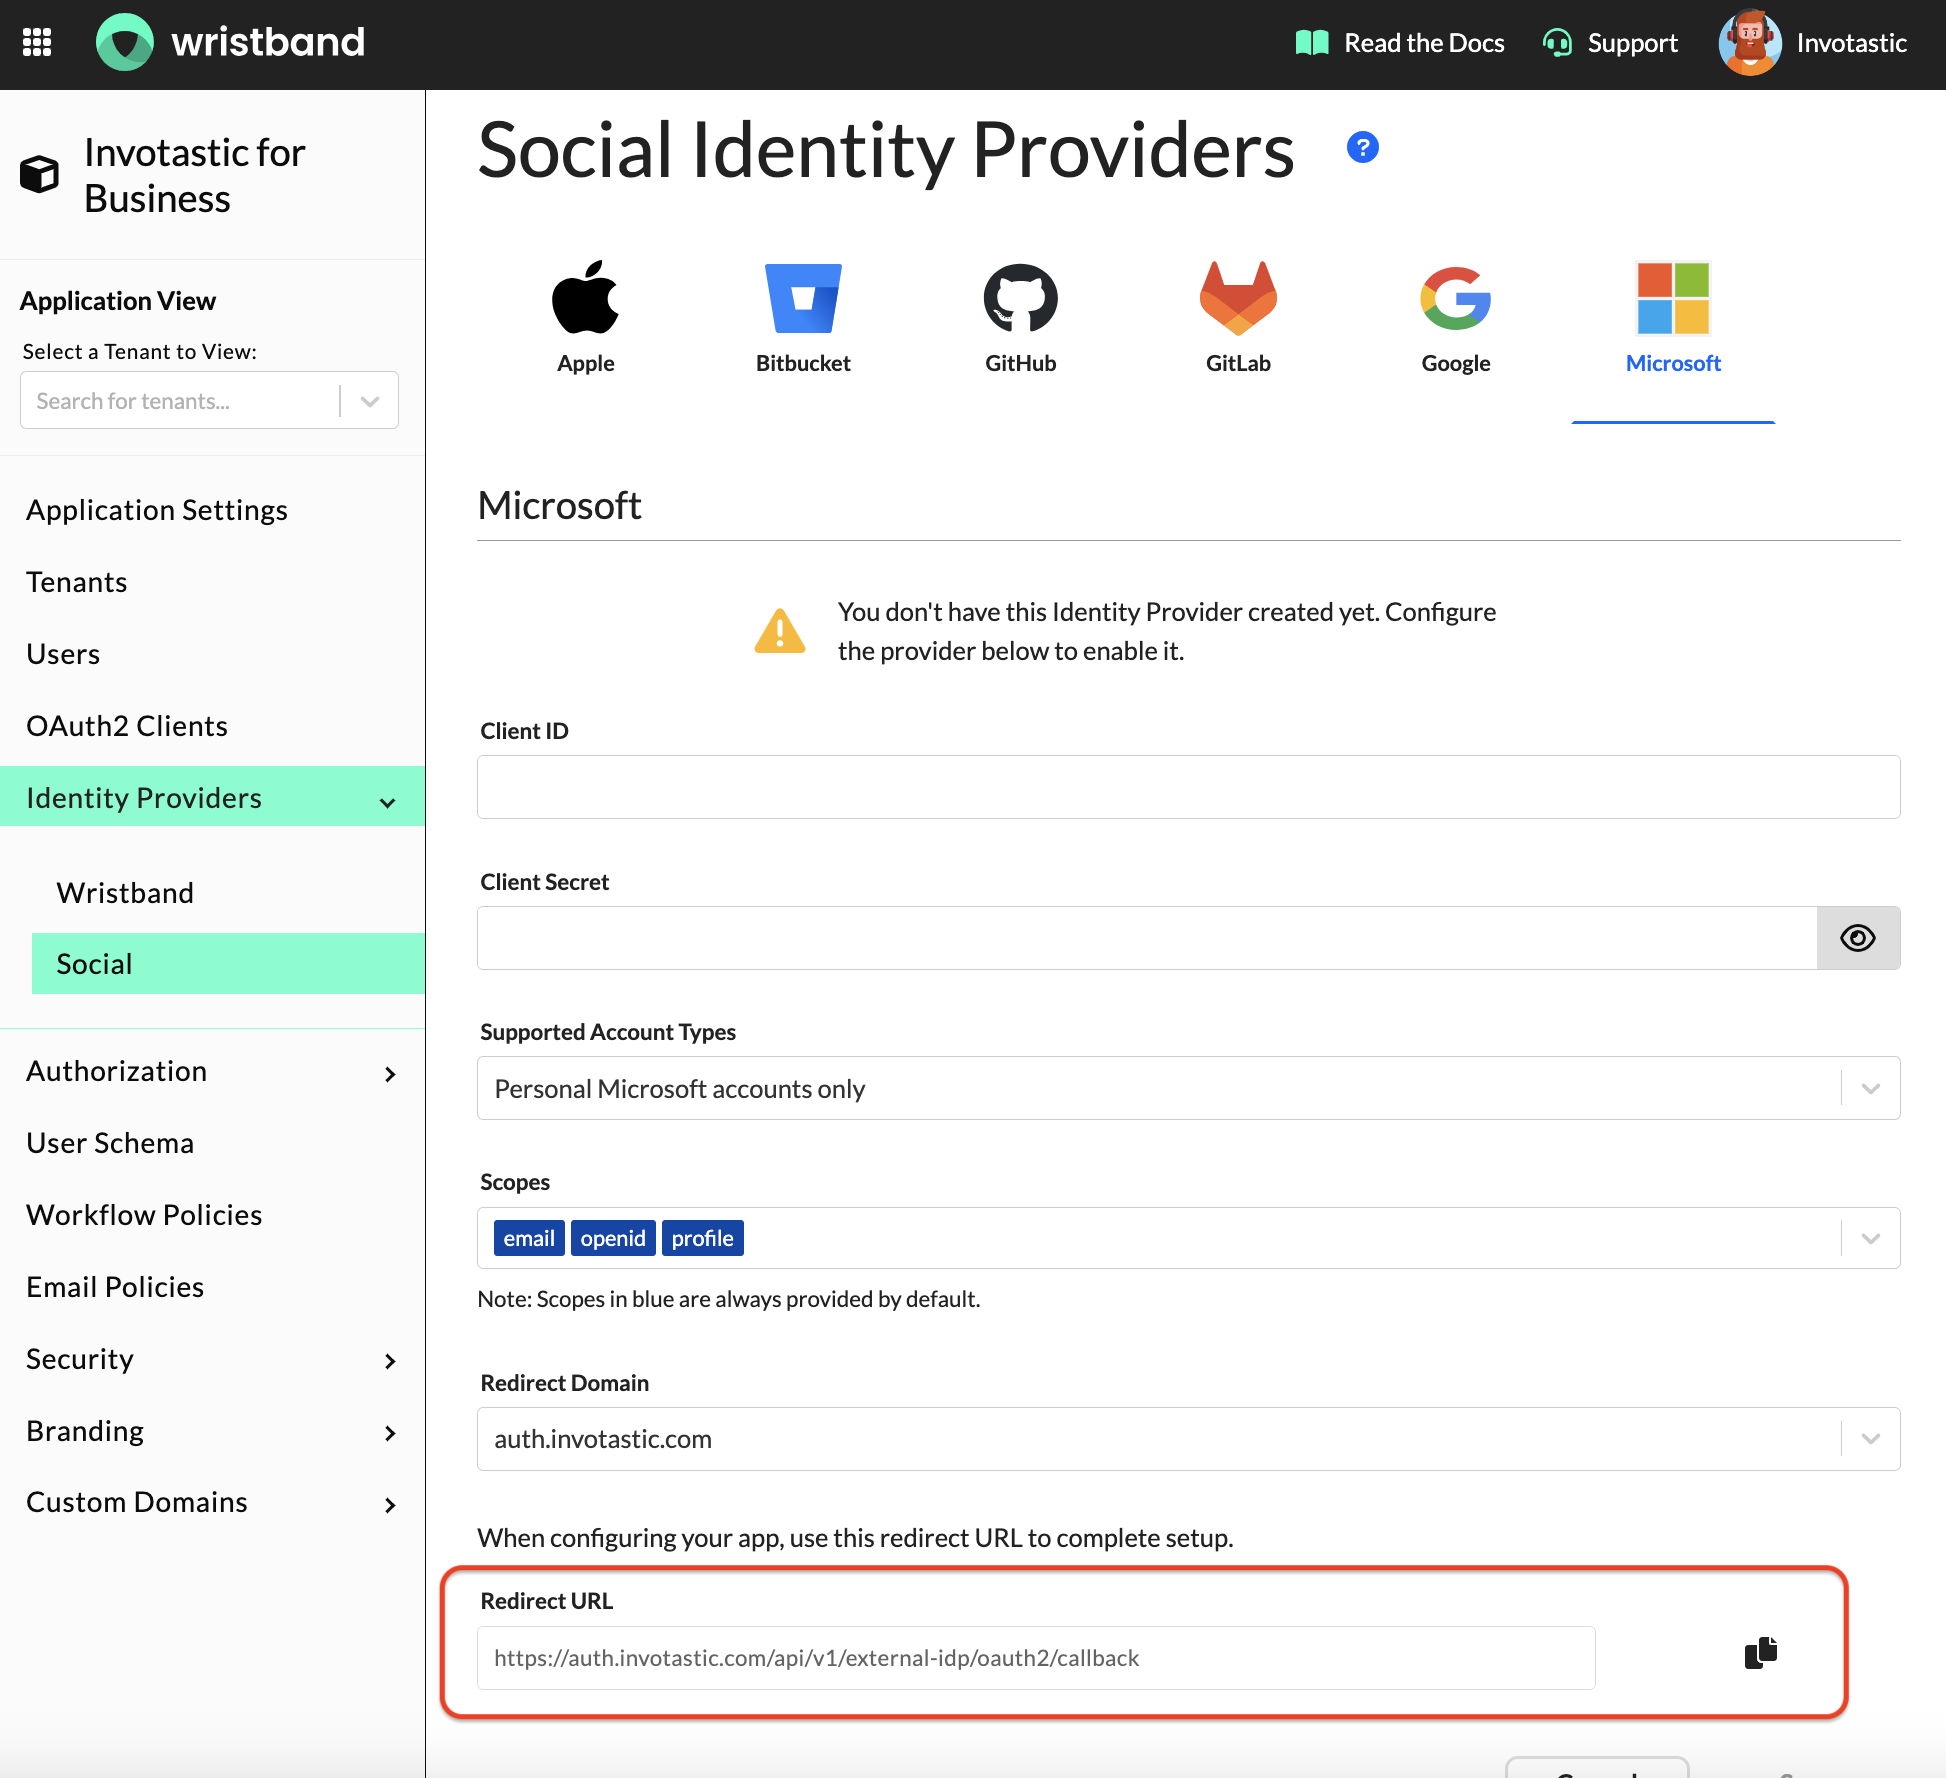This screenshot has height=1778, width=1946.
Task: Select the Google provider icon
Action: [1456, 298]
